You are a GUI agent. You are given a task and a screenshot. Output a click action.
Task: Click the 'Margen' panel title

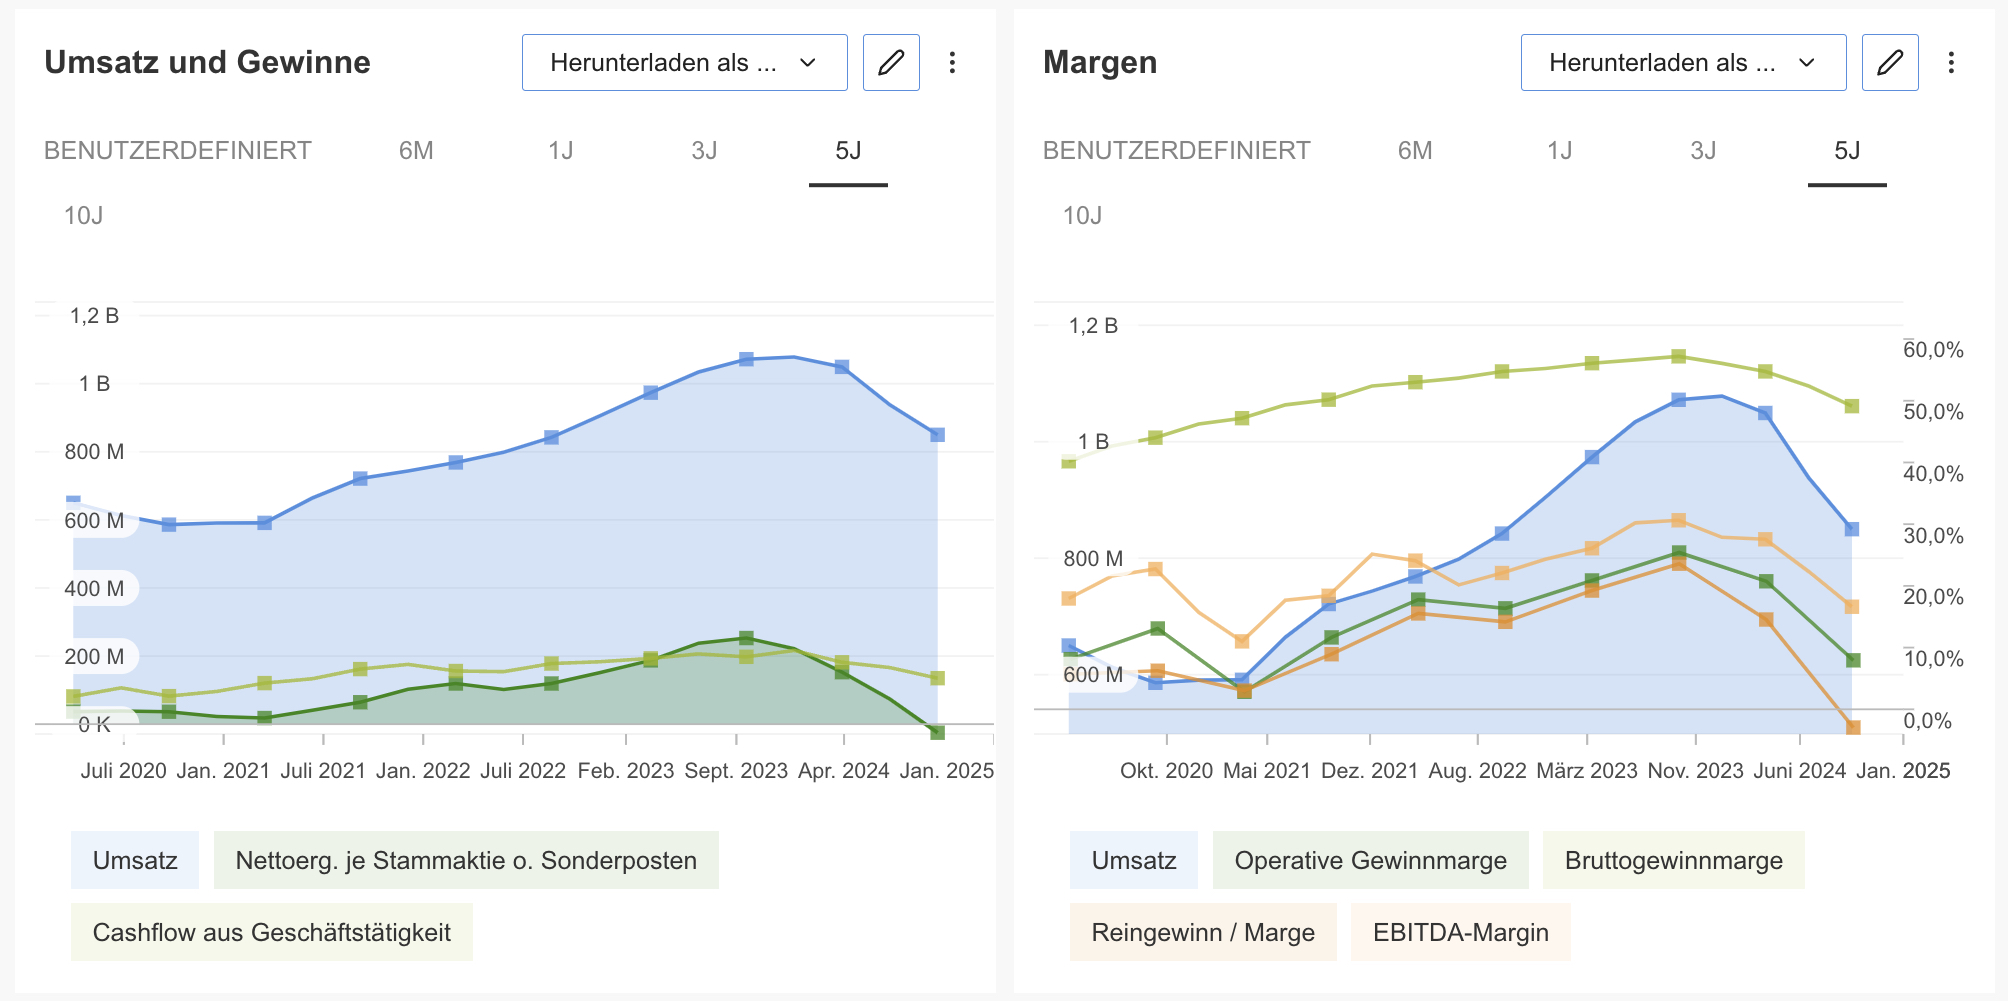1100,62
